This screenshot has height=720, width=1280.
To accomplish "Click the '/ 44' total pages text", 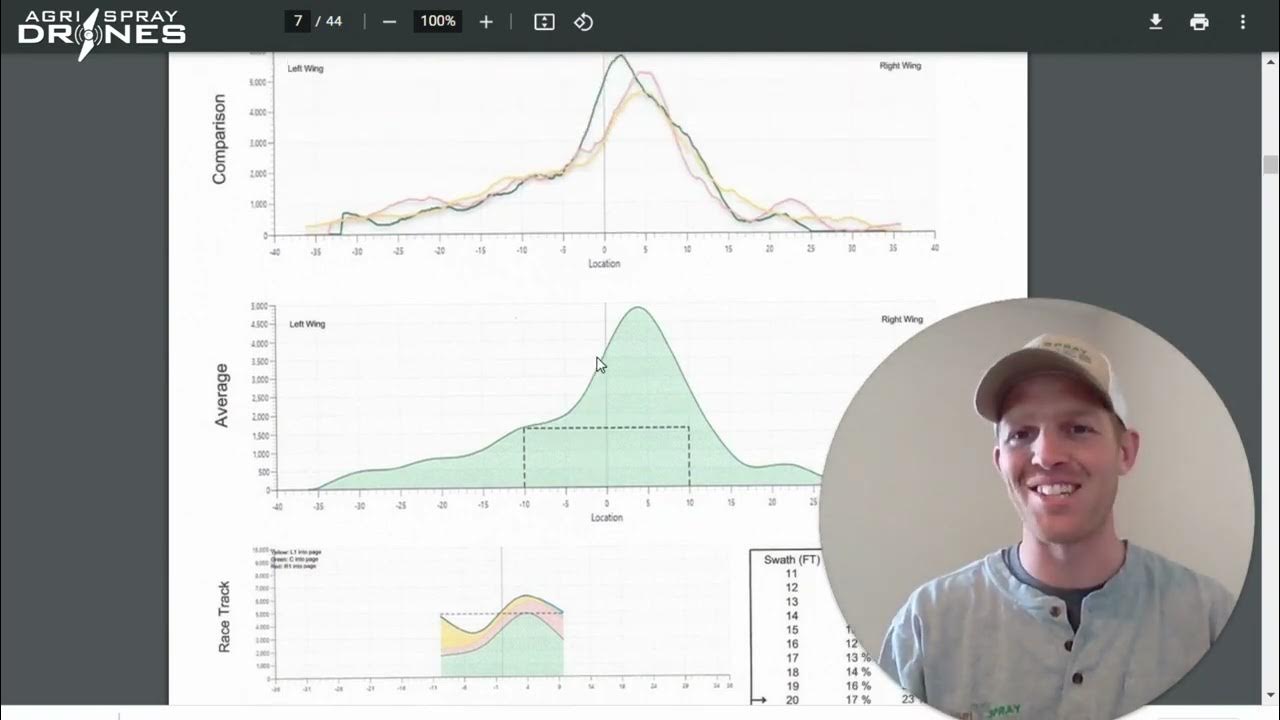I will point(329,21).
